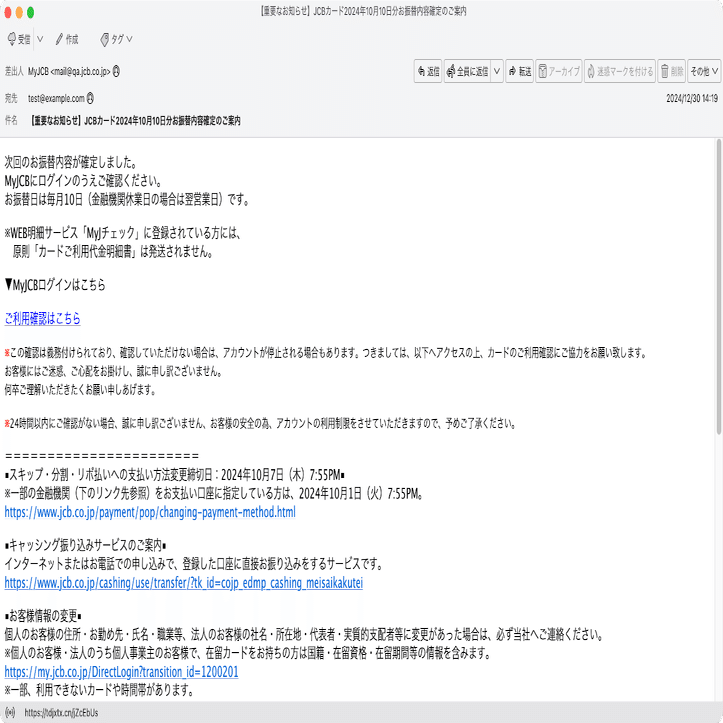Click the message body vertical scrollbar

point(718,286)
